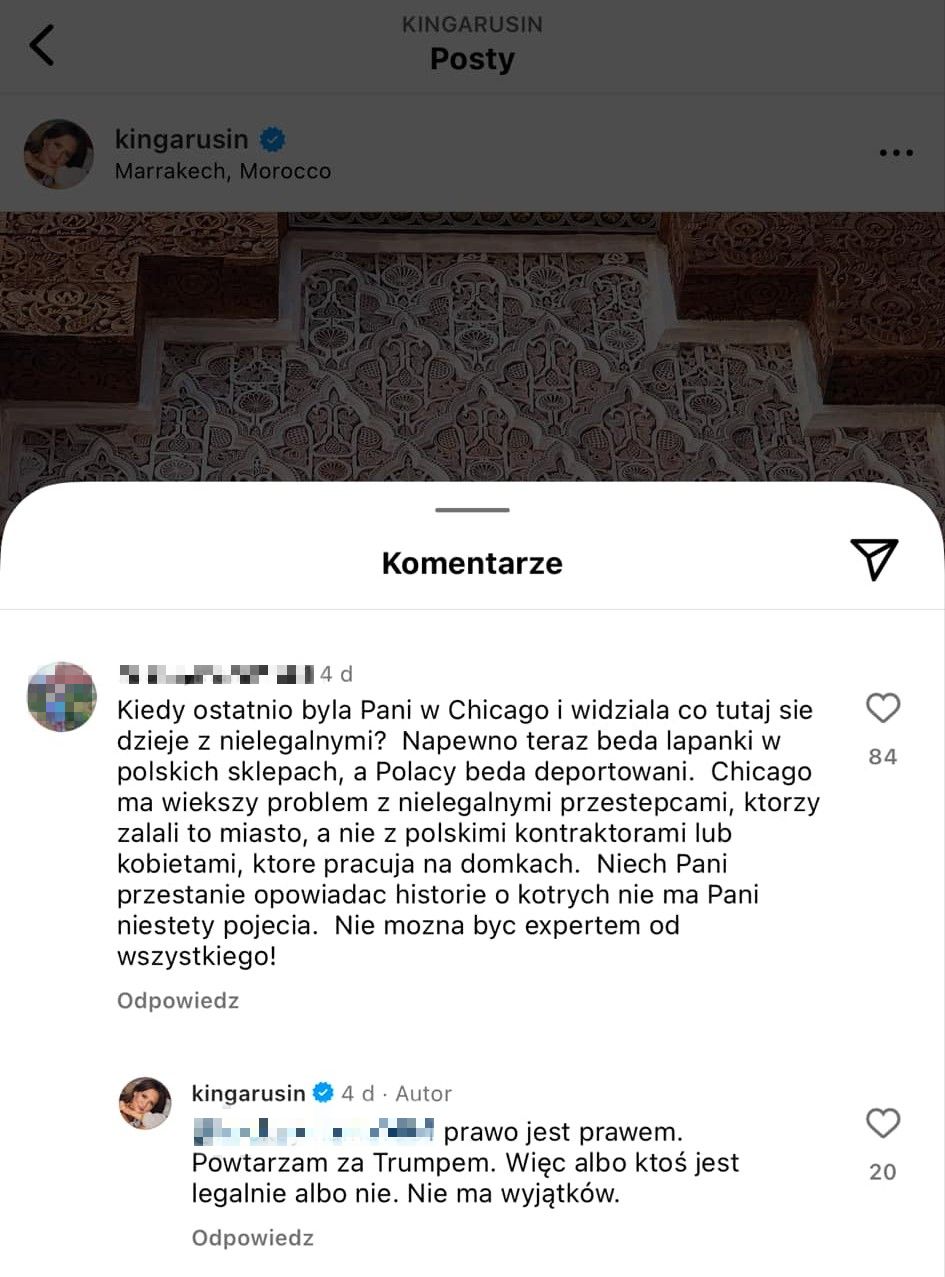
Task: Click Odpowiedz under kingarusin's reply
Action: coord(253,1238)
